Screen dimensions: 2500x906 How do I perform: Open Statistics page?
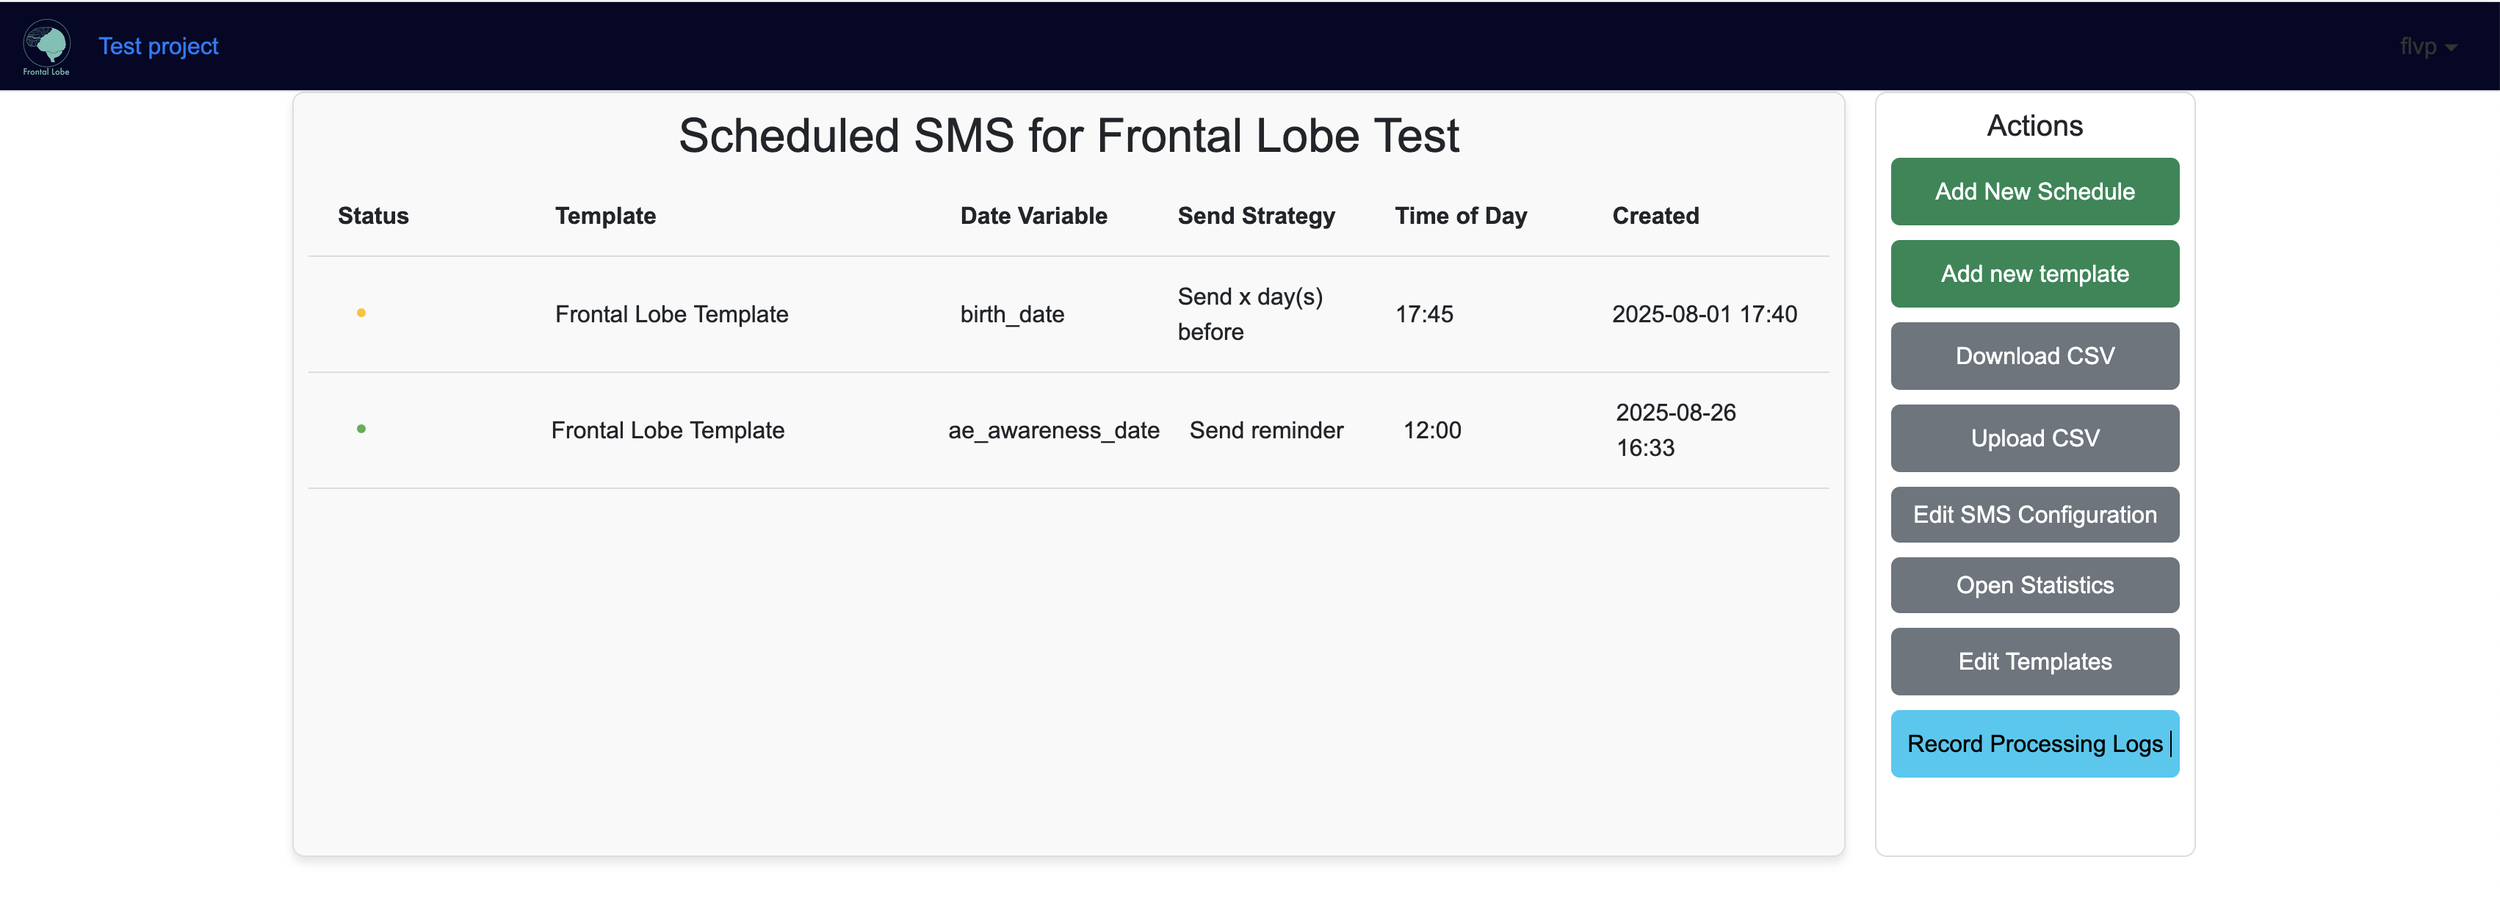[2034, 585]
